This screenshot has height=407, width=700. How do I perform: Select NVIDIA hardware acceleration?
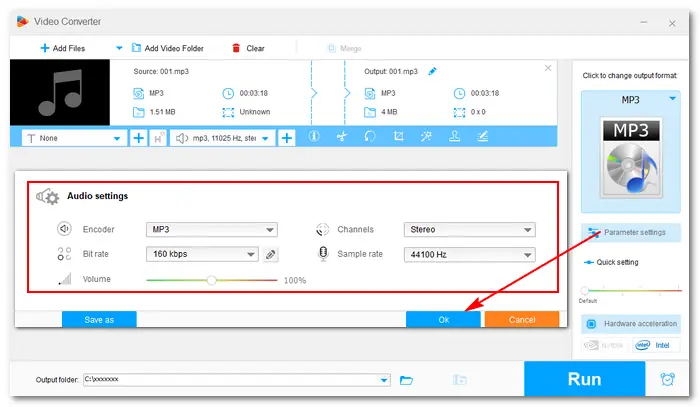pos(604,345)
